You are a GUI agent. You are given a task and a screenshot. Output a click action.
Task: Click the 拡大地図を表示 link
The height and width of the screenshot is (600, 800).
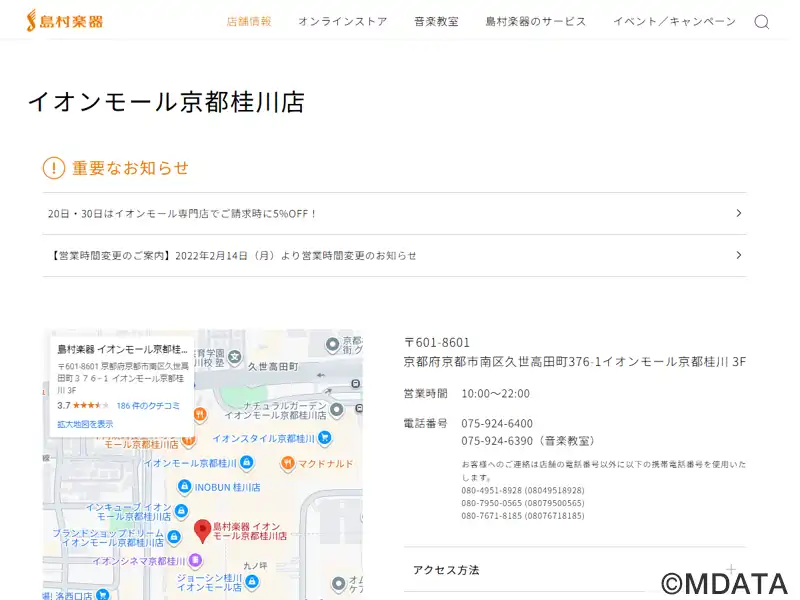click(x=85, y=424)
